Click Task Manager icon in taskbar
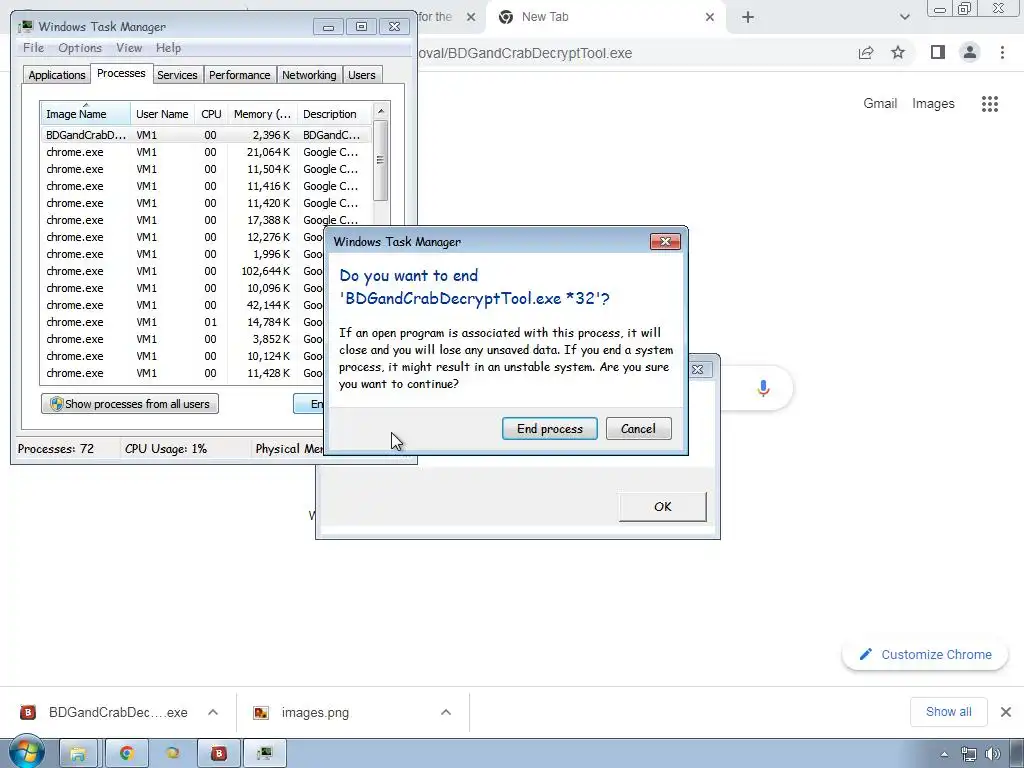The height and width of the screenshot is (768, 1024). (x=264, y=754)
